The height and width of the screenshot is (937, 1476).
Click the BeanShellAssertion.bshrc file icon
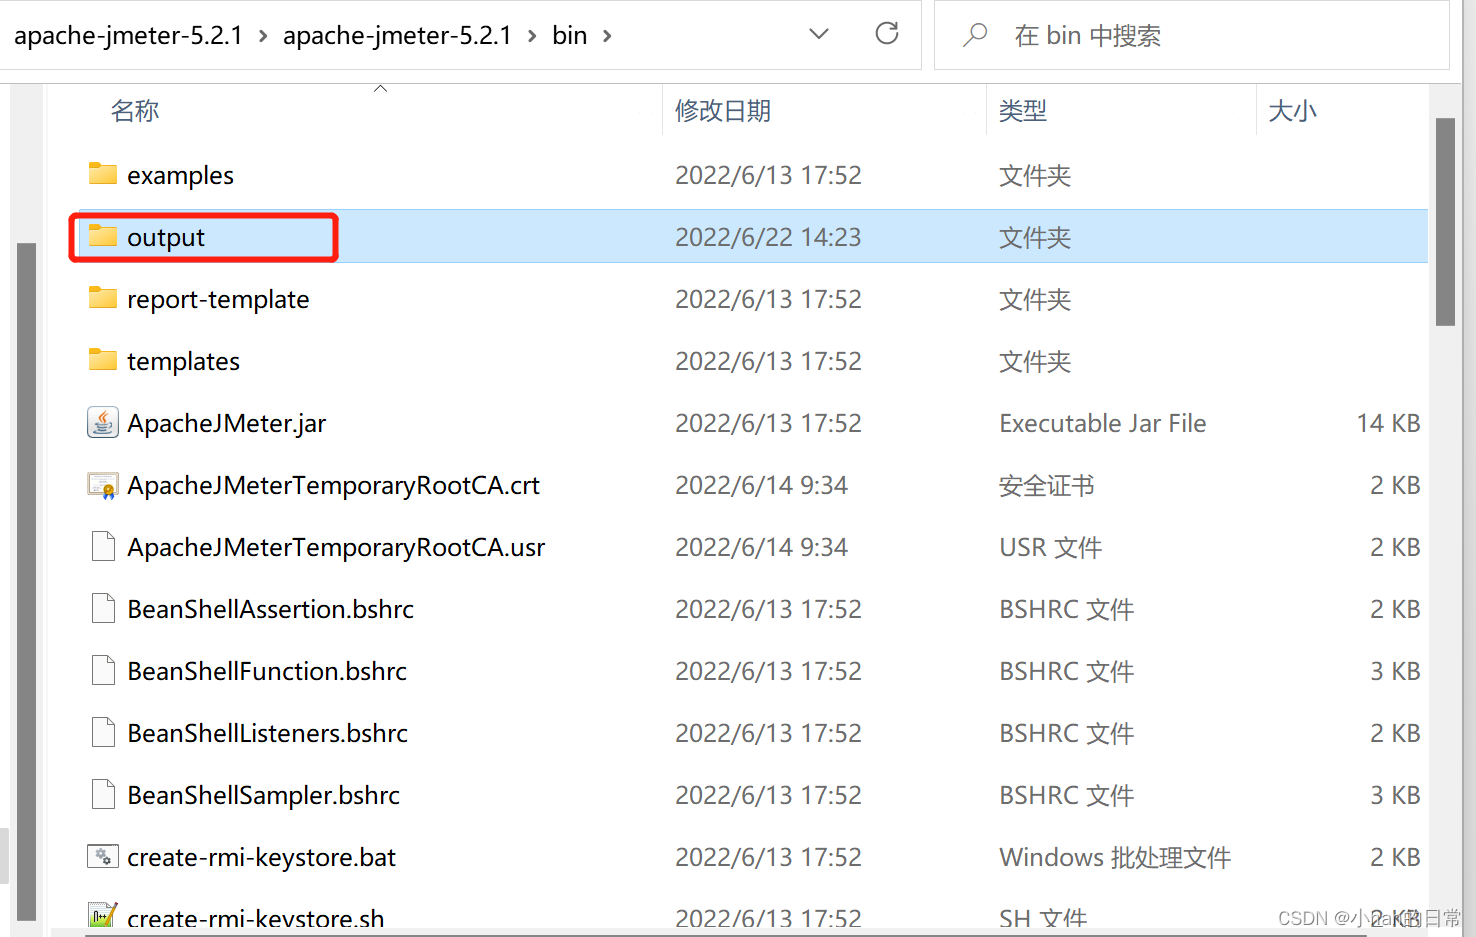click(103, 609)
